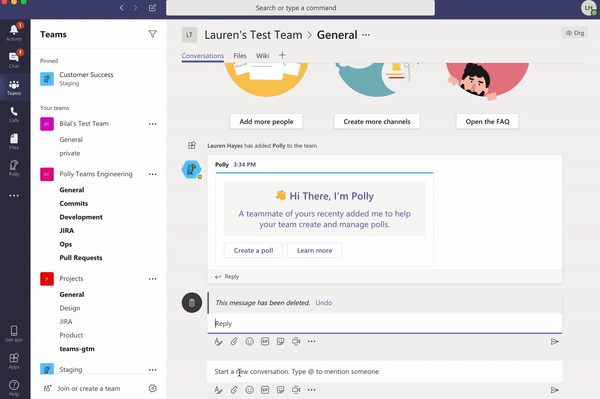Open more options for Polly Teams Engineering
This screenshot has height=399, width=600.
[153, 174]
